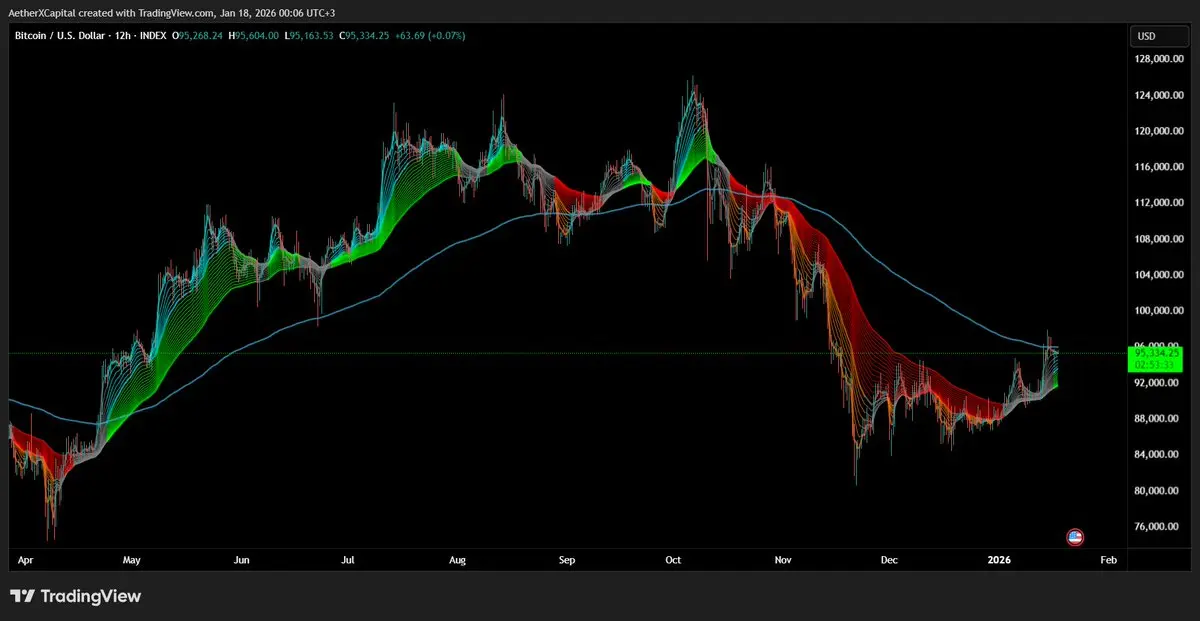Click the close value C95,334.25 in legend

coord(365,36)
